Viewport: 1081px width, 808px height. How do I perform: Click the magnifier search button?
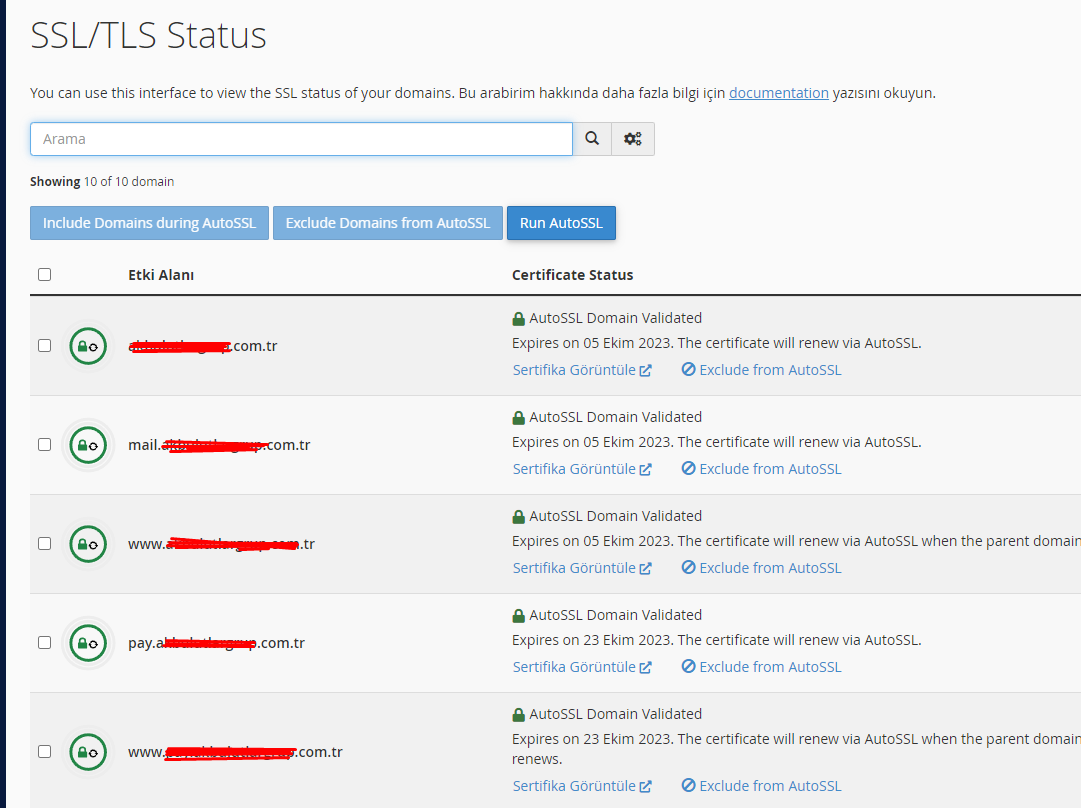point(592,139)
